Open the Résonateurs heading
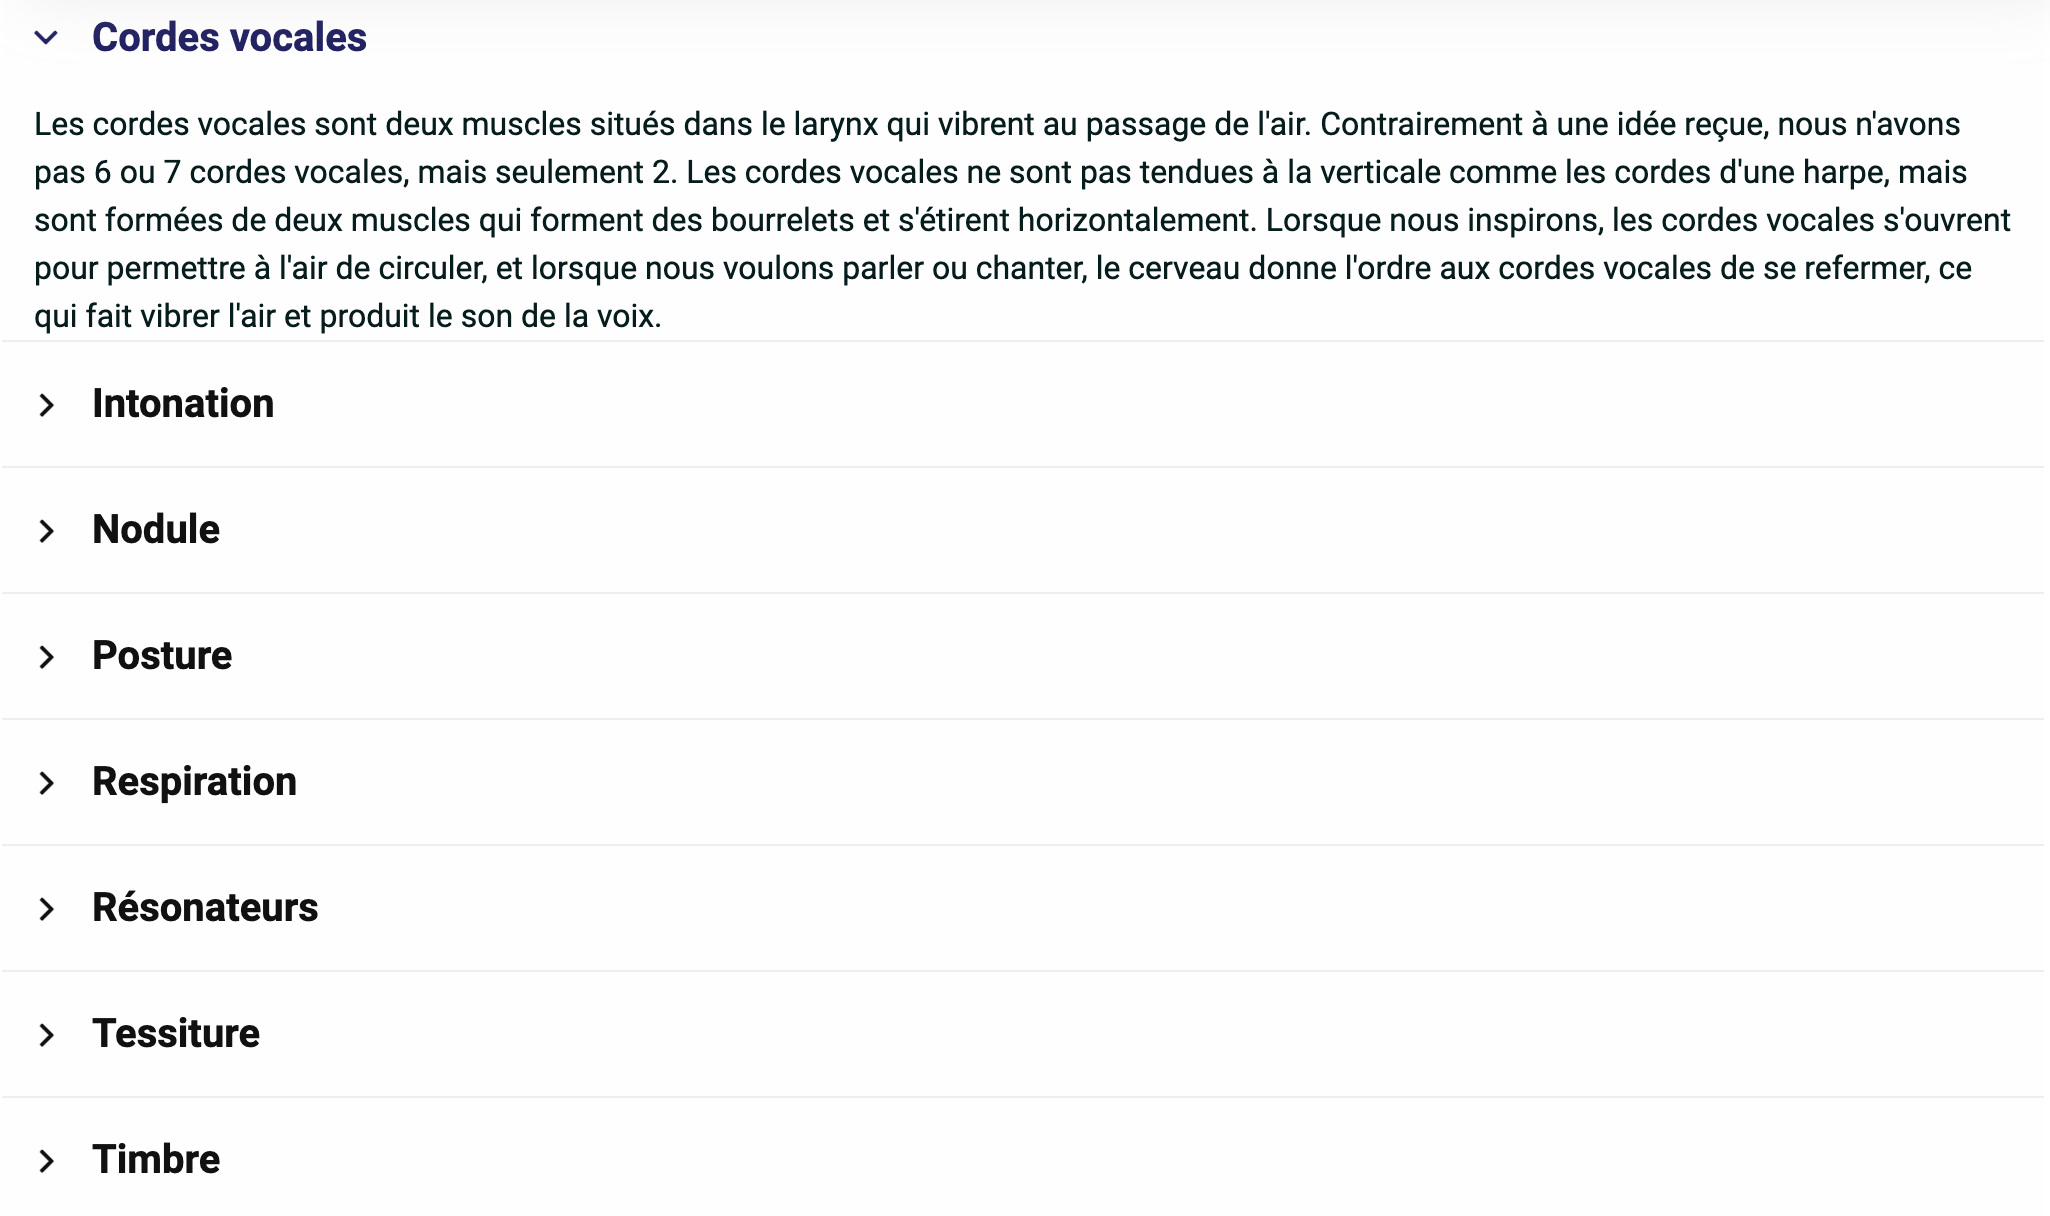 point(205,908)
